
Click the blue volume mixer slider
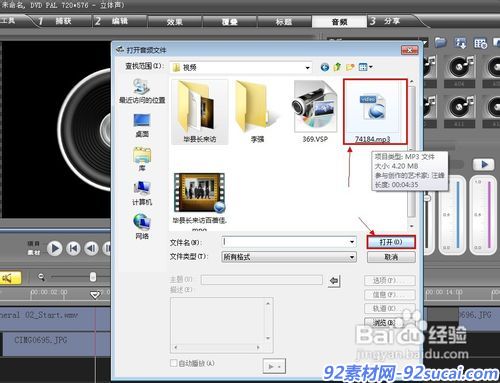click(458, 215)
